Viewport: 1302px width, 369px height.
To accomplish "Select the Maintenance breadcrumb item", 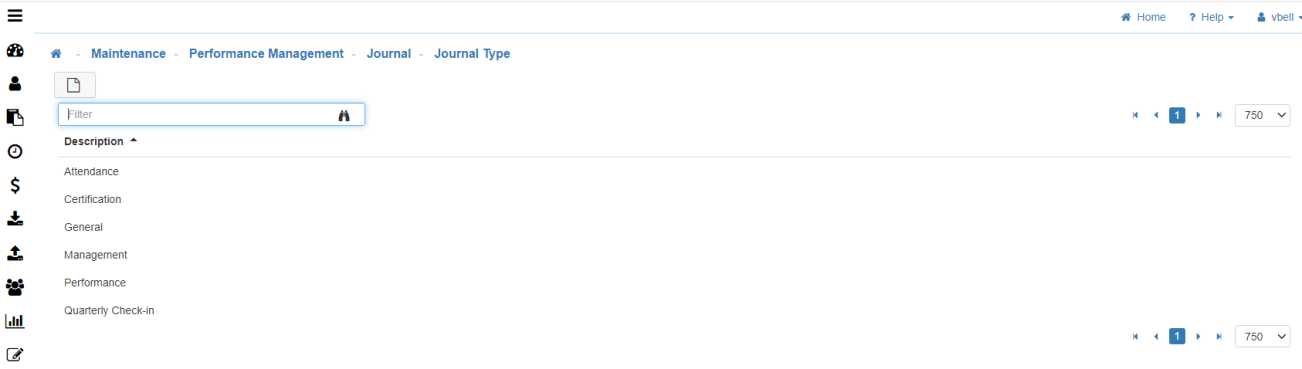I will (128, 54).
